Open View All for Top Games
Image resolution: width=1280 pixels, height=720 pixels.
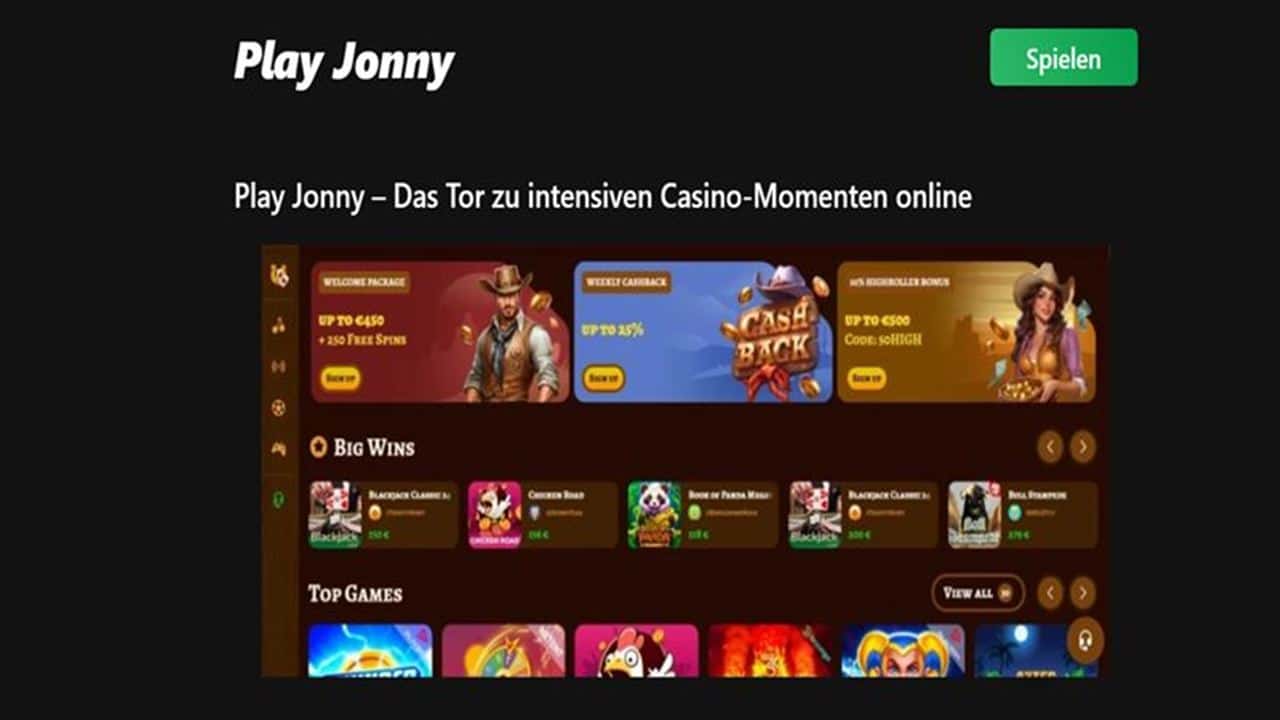[x=978, y=593]
